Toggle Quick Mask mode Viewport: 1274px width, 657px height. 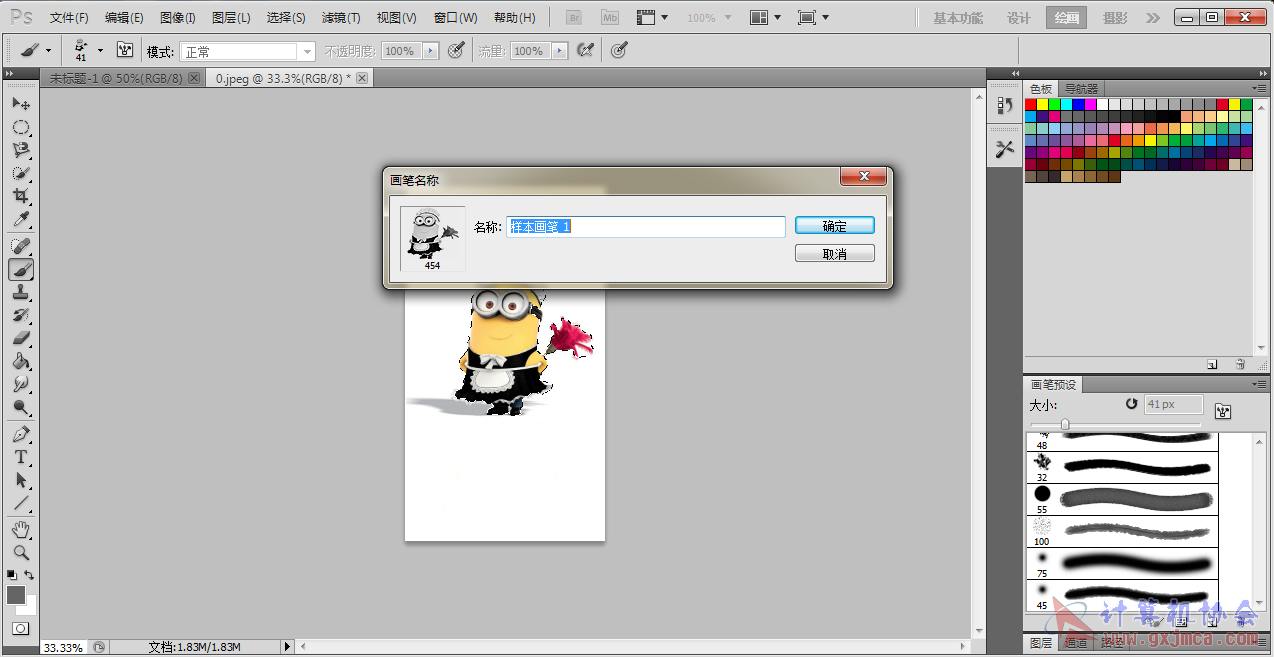pos(20,629)
